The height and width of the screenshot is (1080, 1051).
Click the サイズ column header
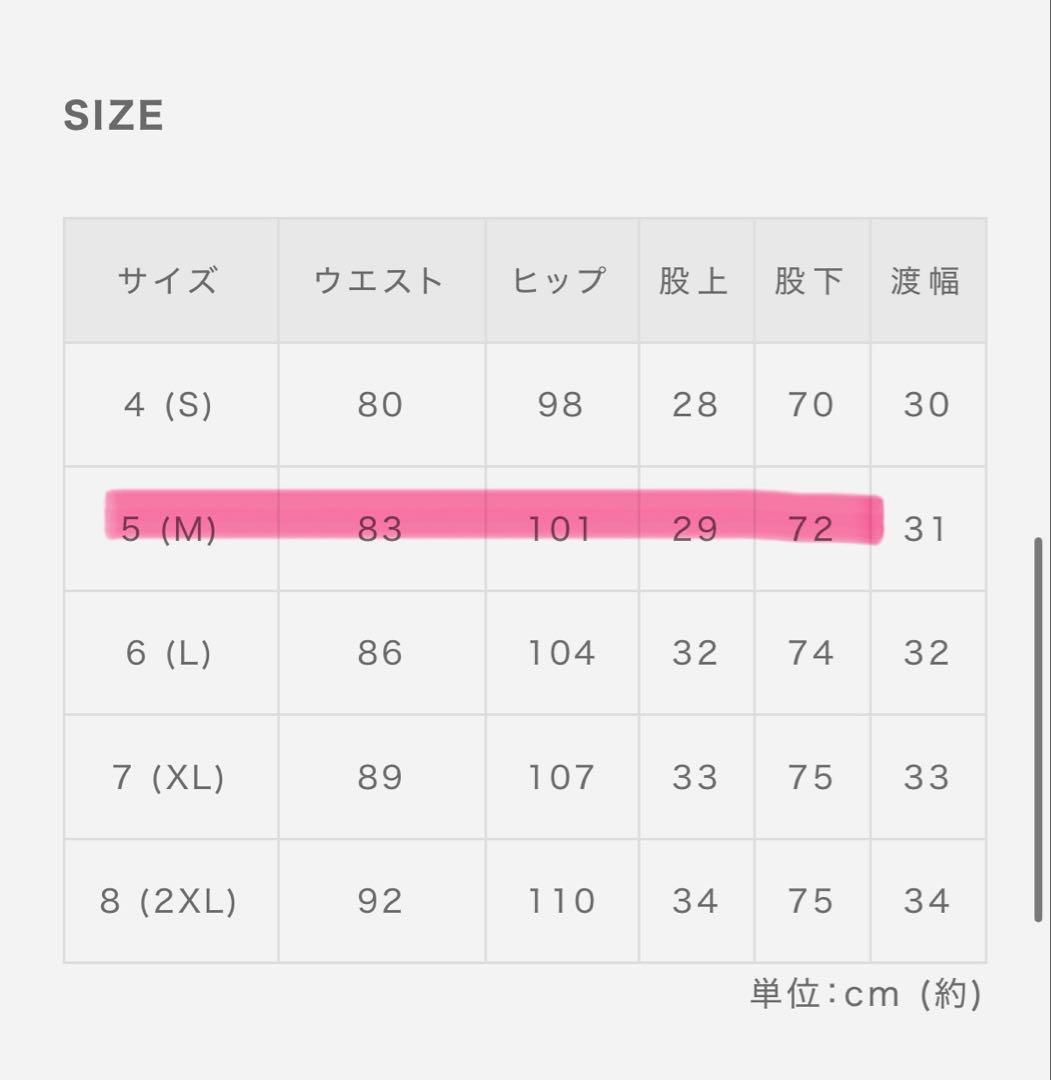click(168, 281)
